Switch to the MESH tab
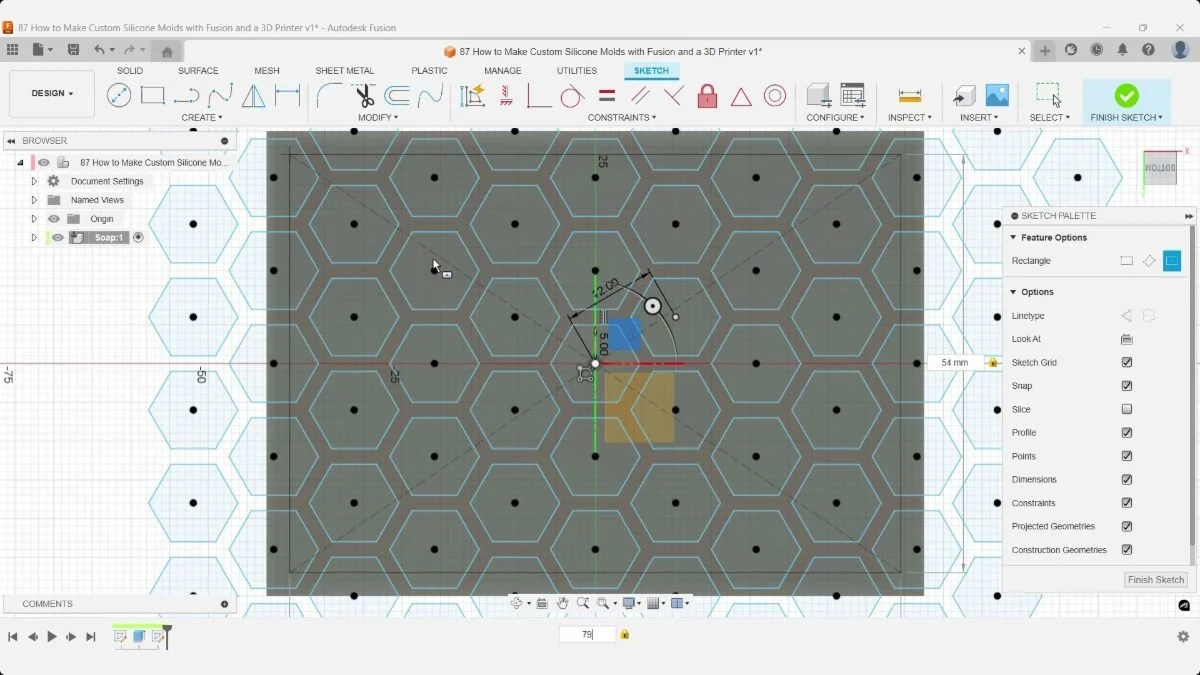The height and width of the screenshot is (675, 1200). [x=267, y=71]
